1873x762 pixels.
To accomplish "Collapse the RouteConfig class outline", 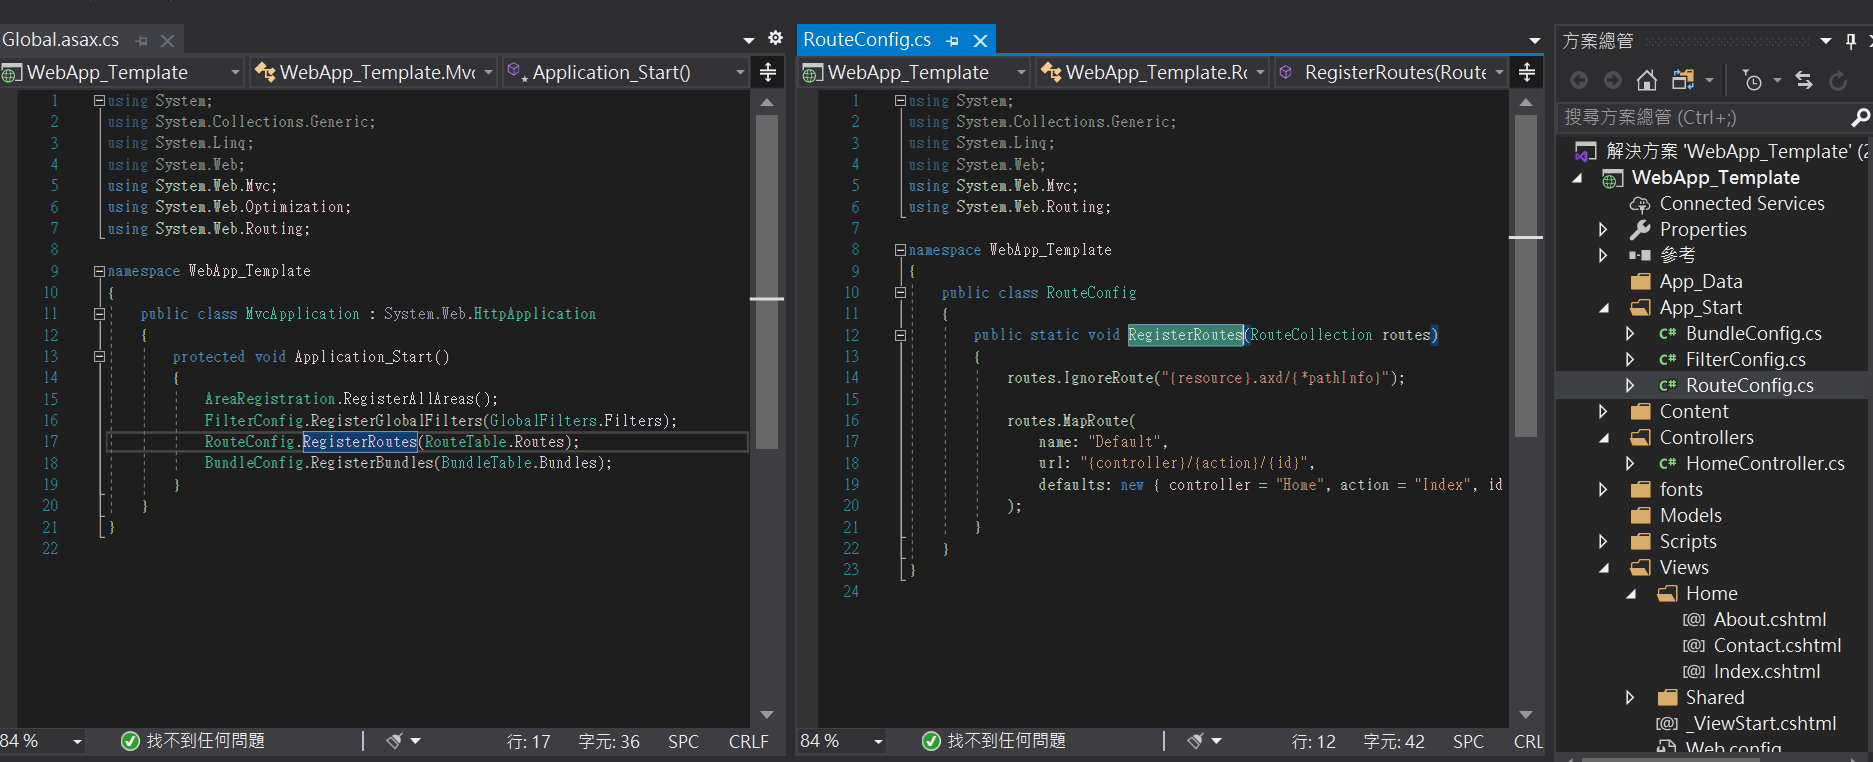I will pyautogui.click(x=900, y=293).
